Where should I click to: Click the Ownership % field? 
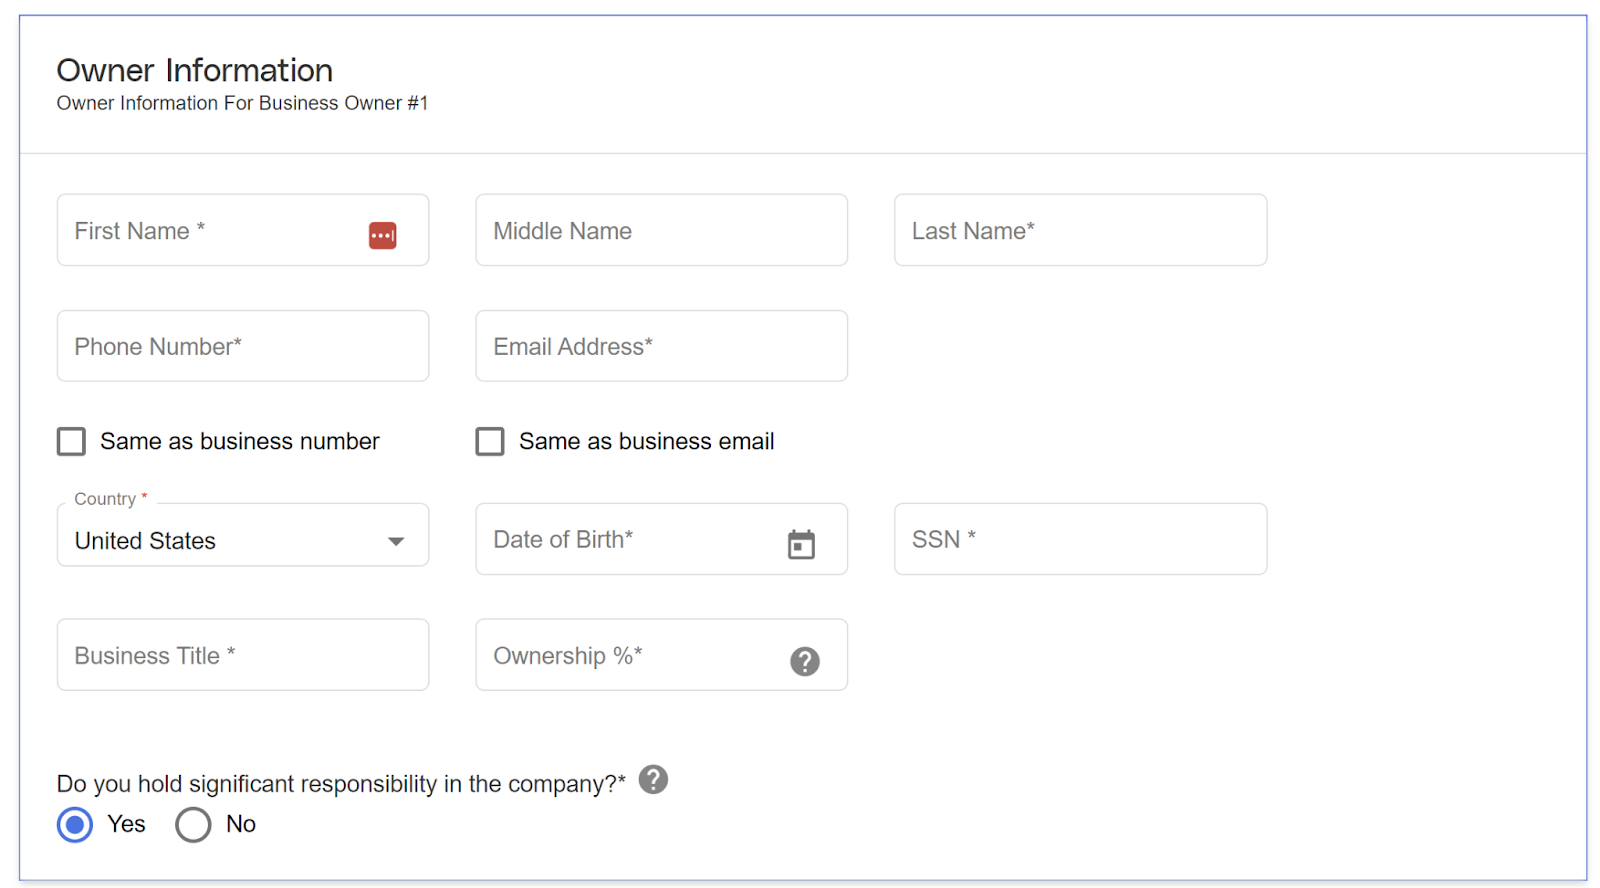[x=661, y=655]
